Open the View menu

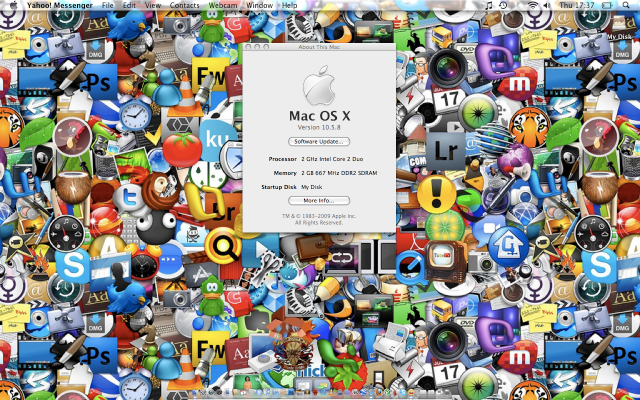click(153, 5)
